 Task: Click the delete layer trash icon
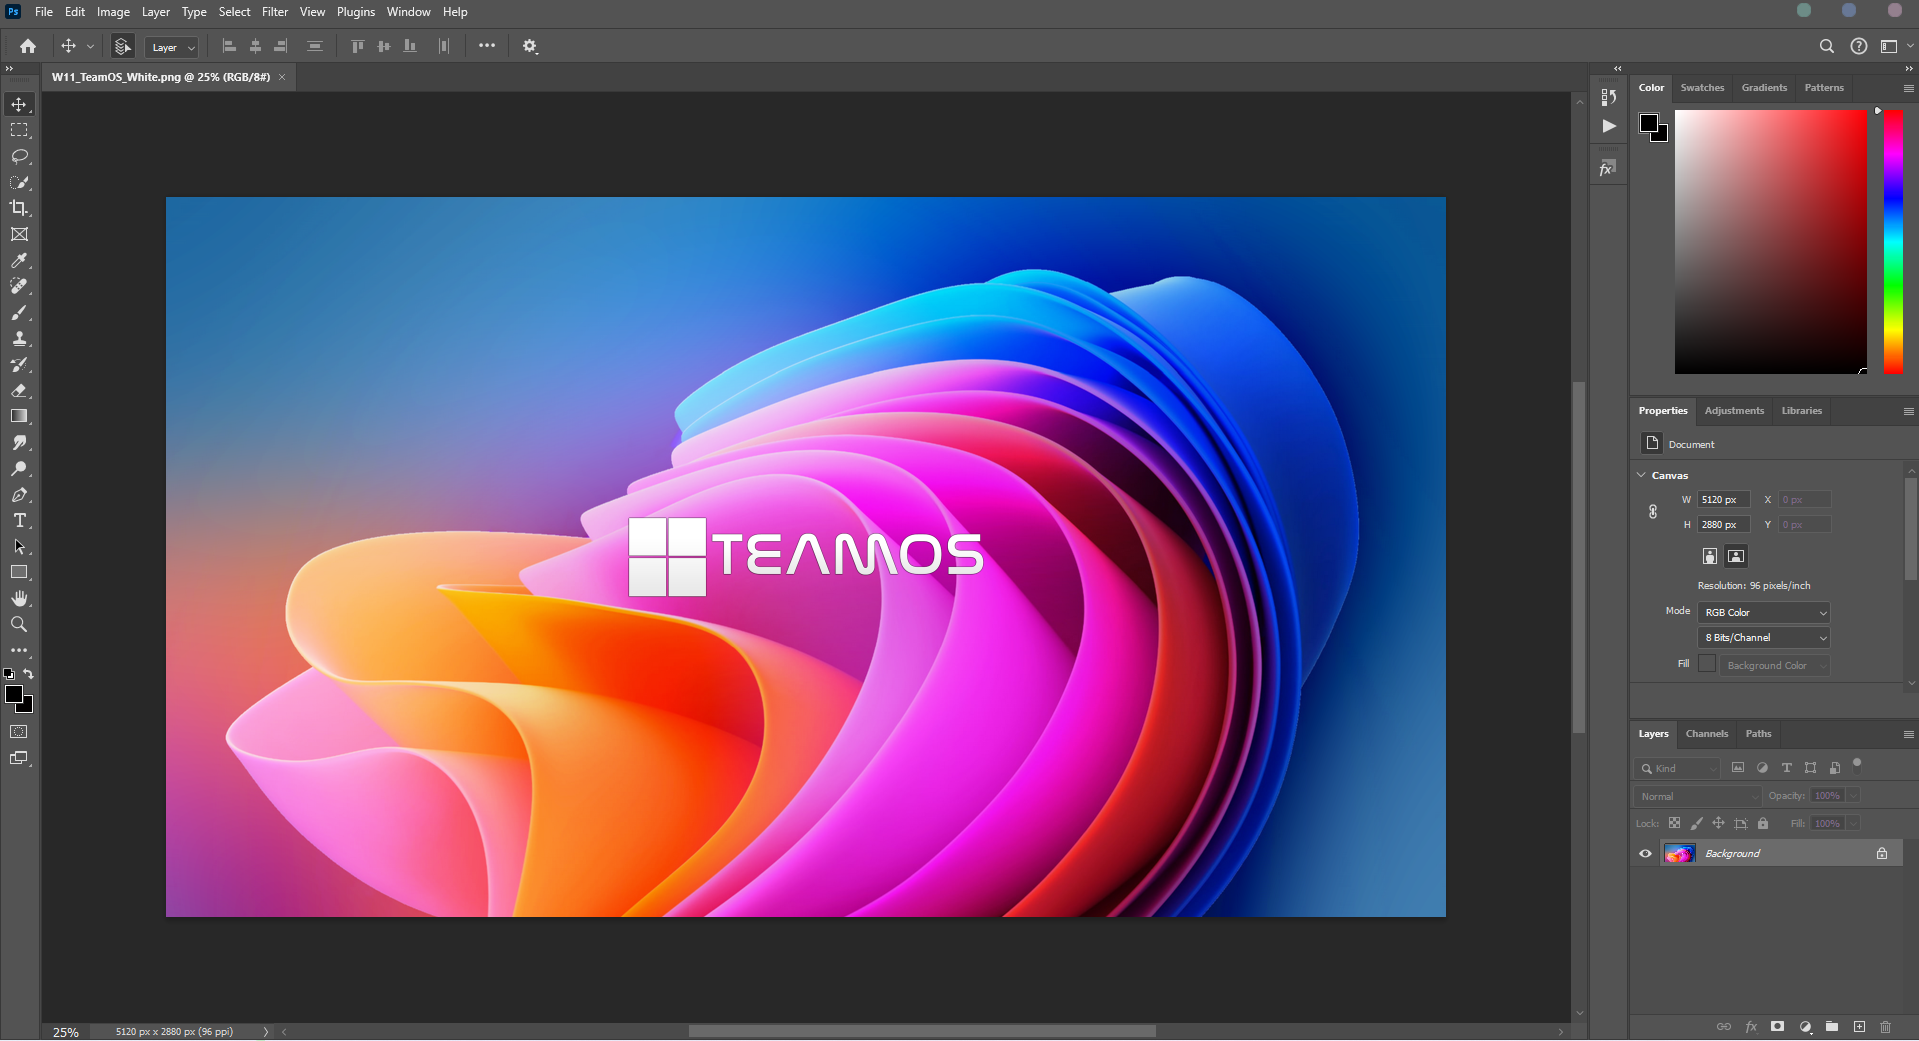1885,1027
